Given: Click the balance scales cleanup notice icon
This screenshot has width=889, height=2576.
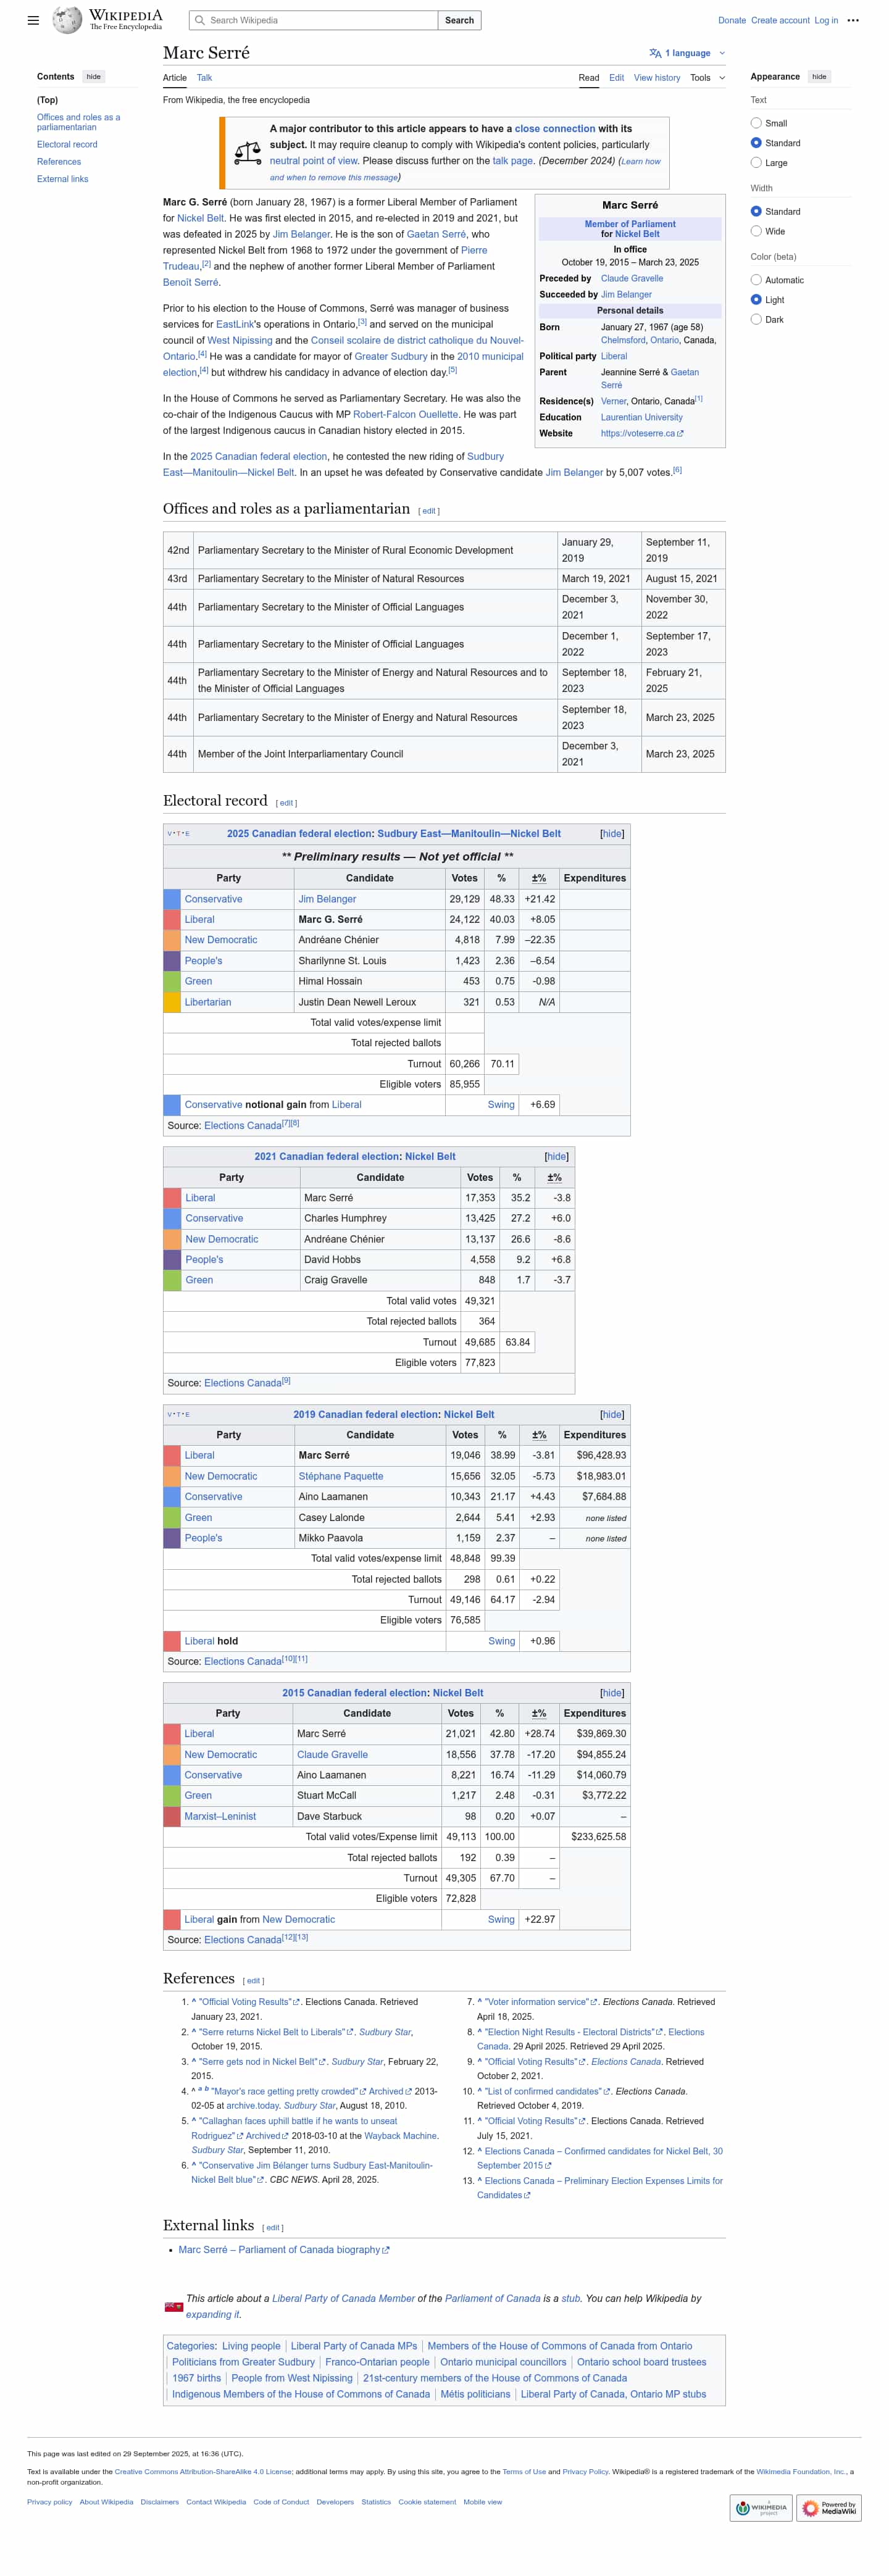Looking at the screenshot, I should click(x=247, y=152).
